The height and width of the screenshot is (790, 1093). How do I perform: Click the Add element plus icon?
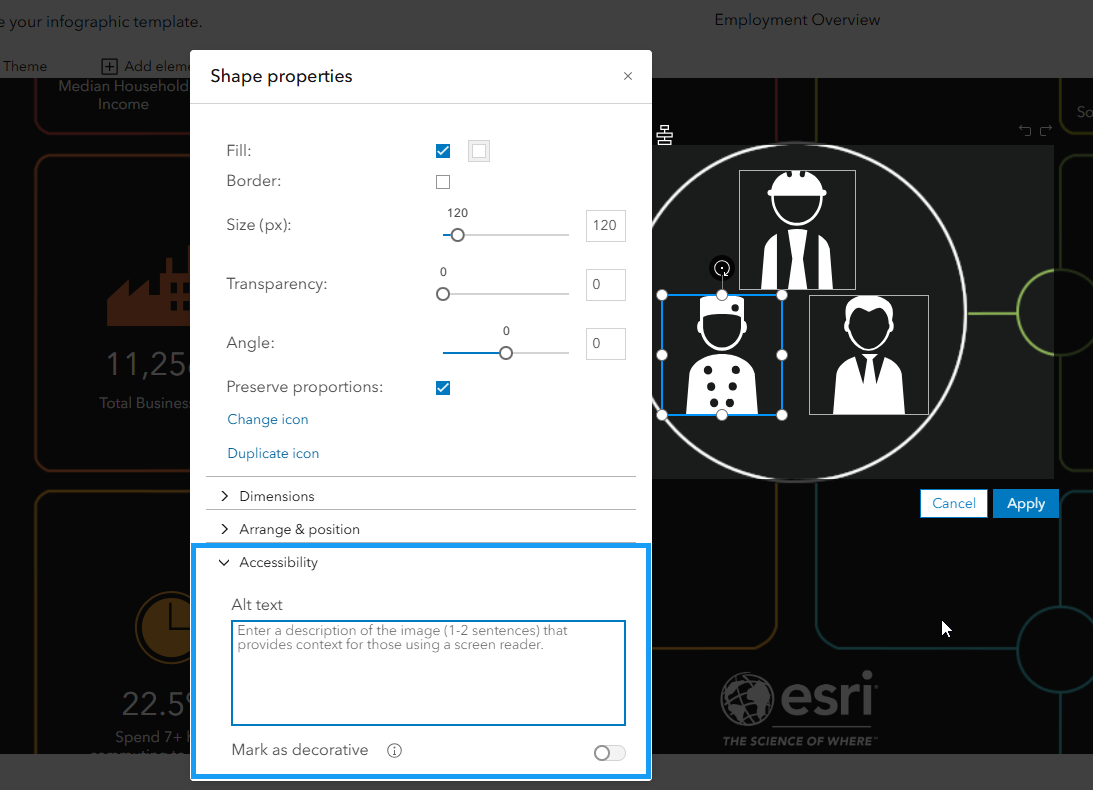click(x=109, y=66)
